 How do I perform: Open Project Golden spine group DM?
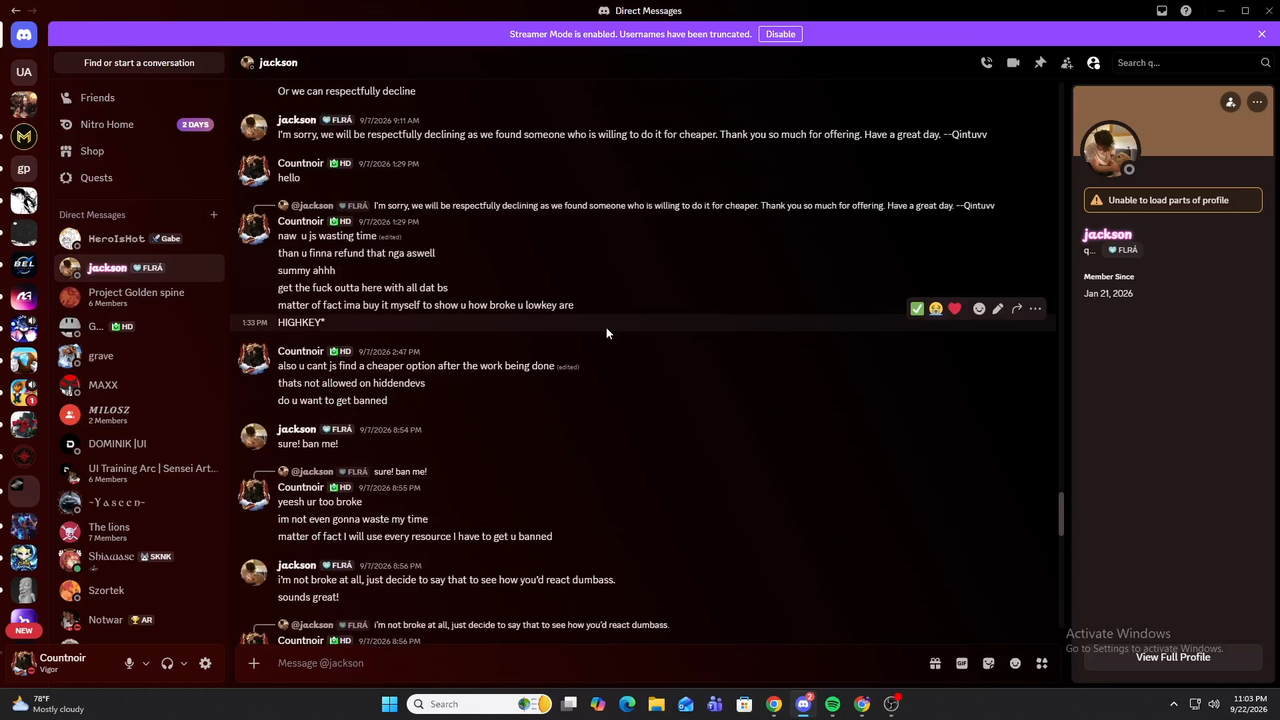tap(139, 297)
